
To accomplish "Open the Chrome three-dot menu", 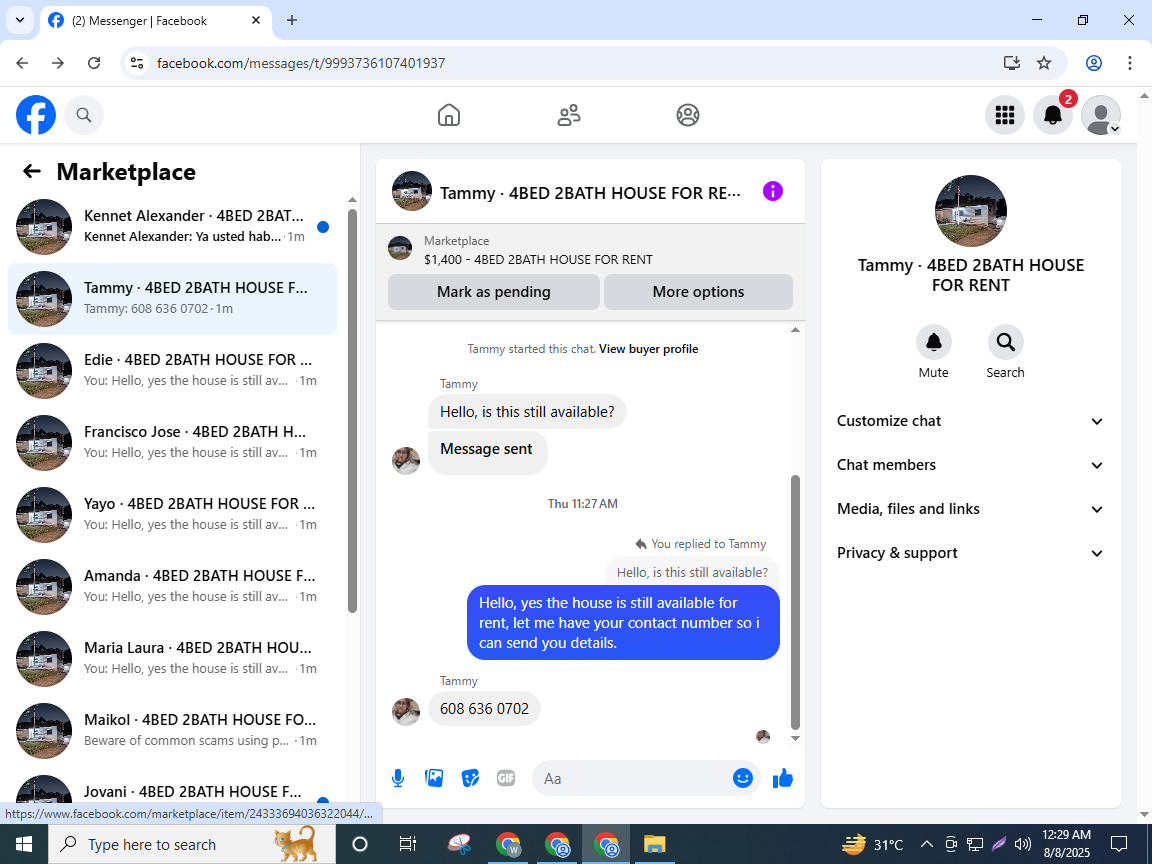I will (1130, 63).
